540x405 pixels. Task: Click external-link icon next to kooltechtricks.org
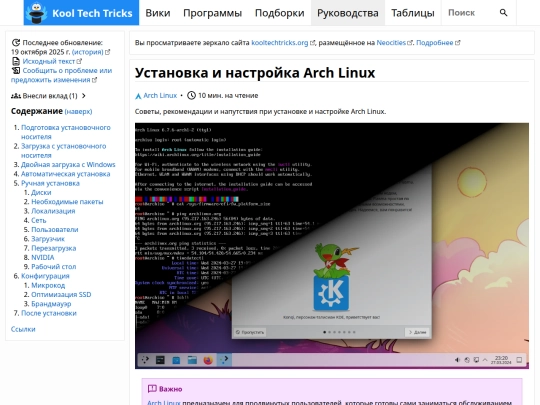312,43
